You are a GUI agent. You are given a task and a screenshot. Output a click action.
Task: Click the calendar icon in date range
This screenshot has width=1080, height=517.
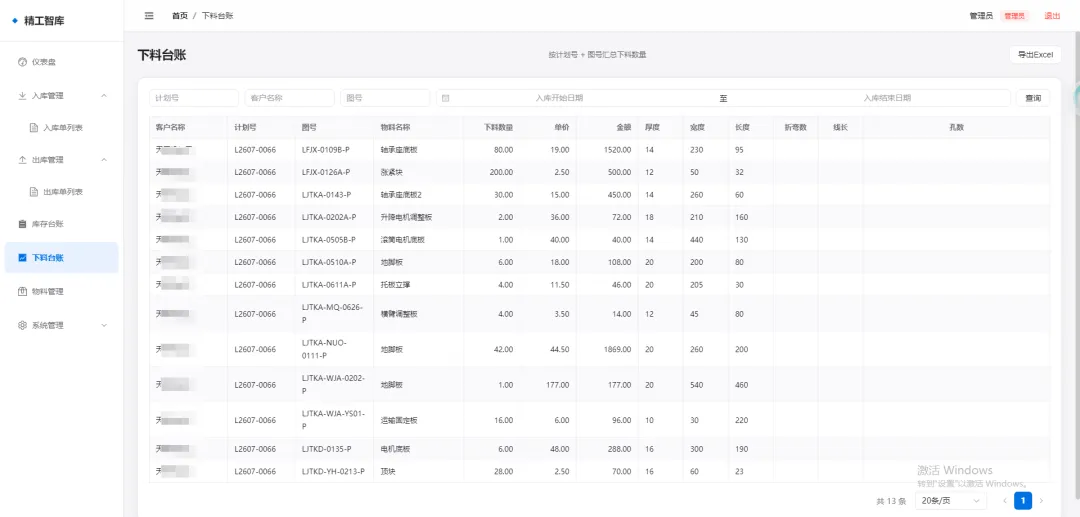tap(446, 98)
